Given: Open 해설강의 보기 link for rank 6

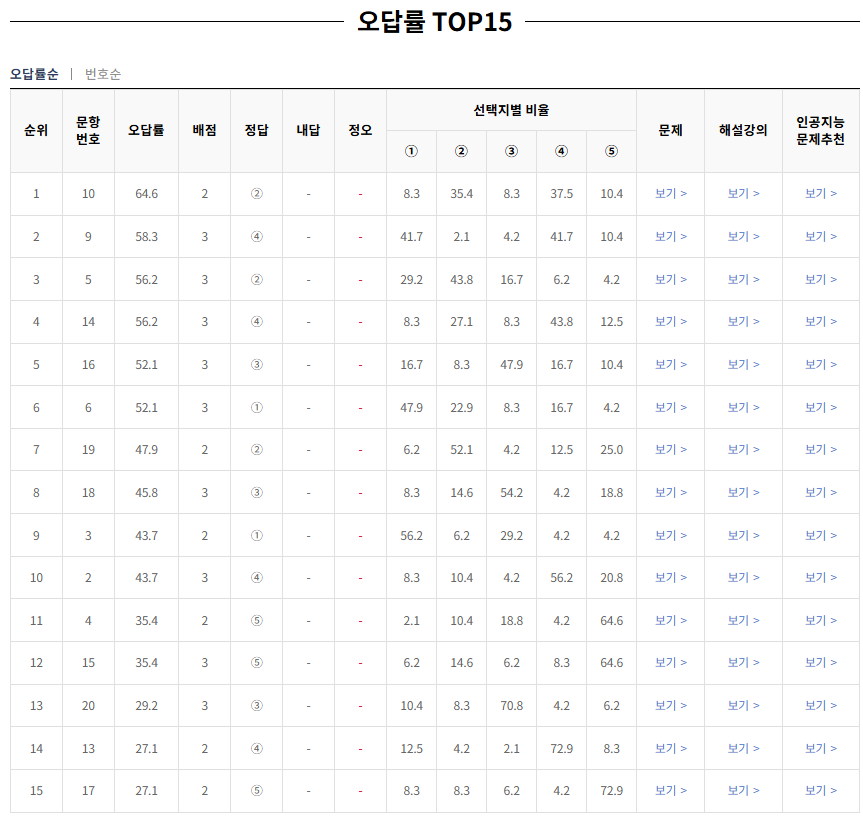Looking at the screenshot, I should coord(743,407).
